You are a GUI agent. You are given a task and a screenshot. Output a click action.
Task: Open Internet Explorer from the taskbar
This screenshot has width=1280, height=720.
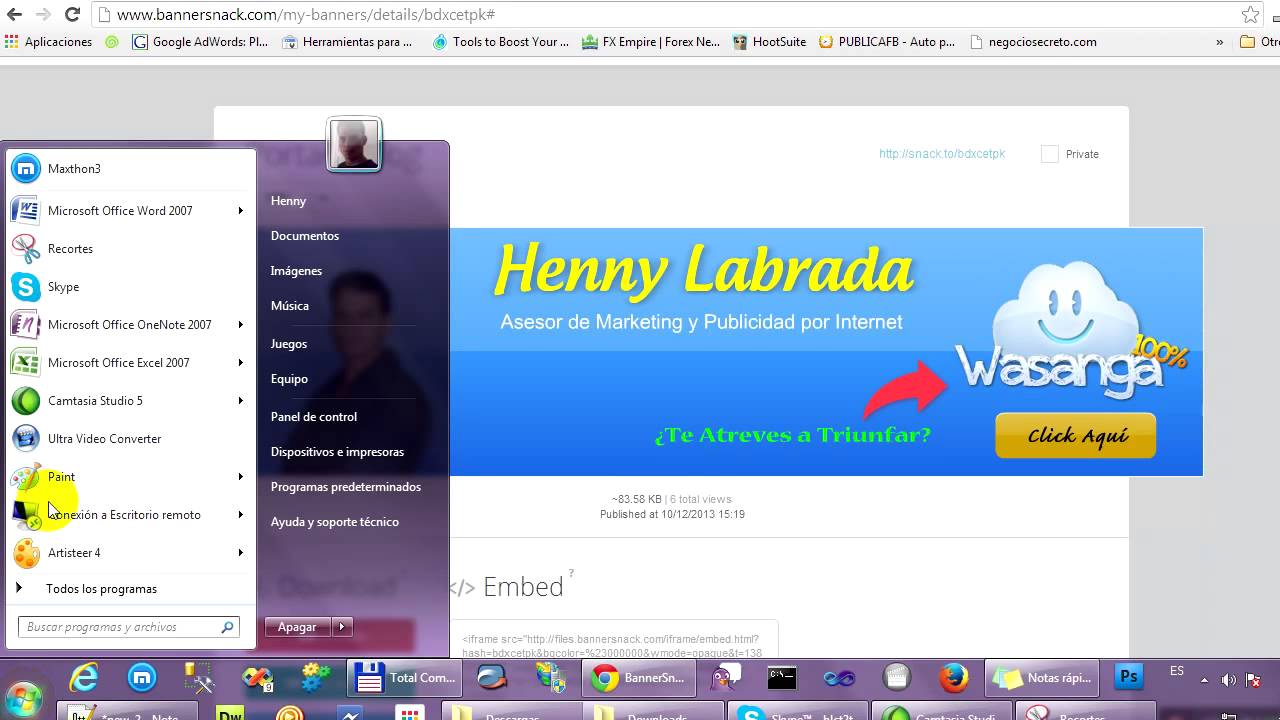(84, 678)
